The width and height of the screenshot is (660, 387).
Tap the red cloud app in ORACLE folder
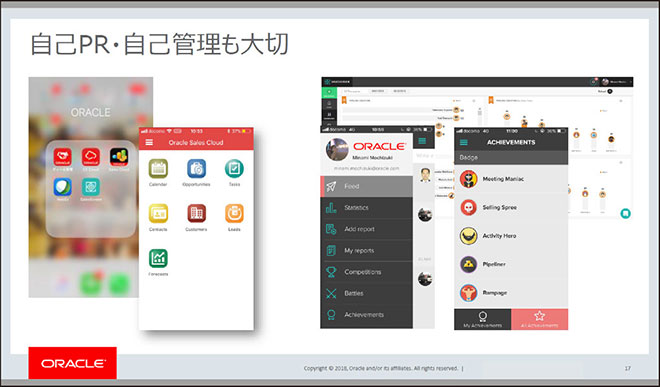(91, 157)
